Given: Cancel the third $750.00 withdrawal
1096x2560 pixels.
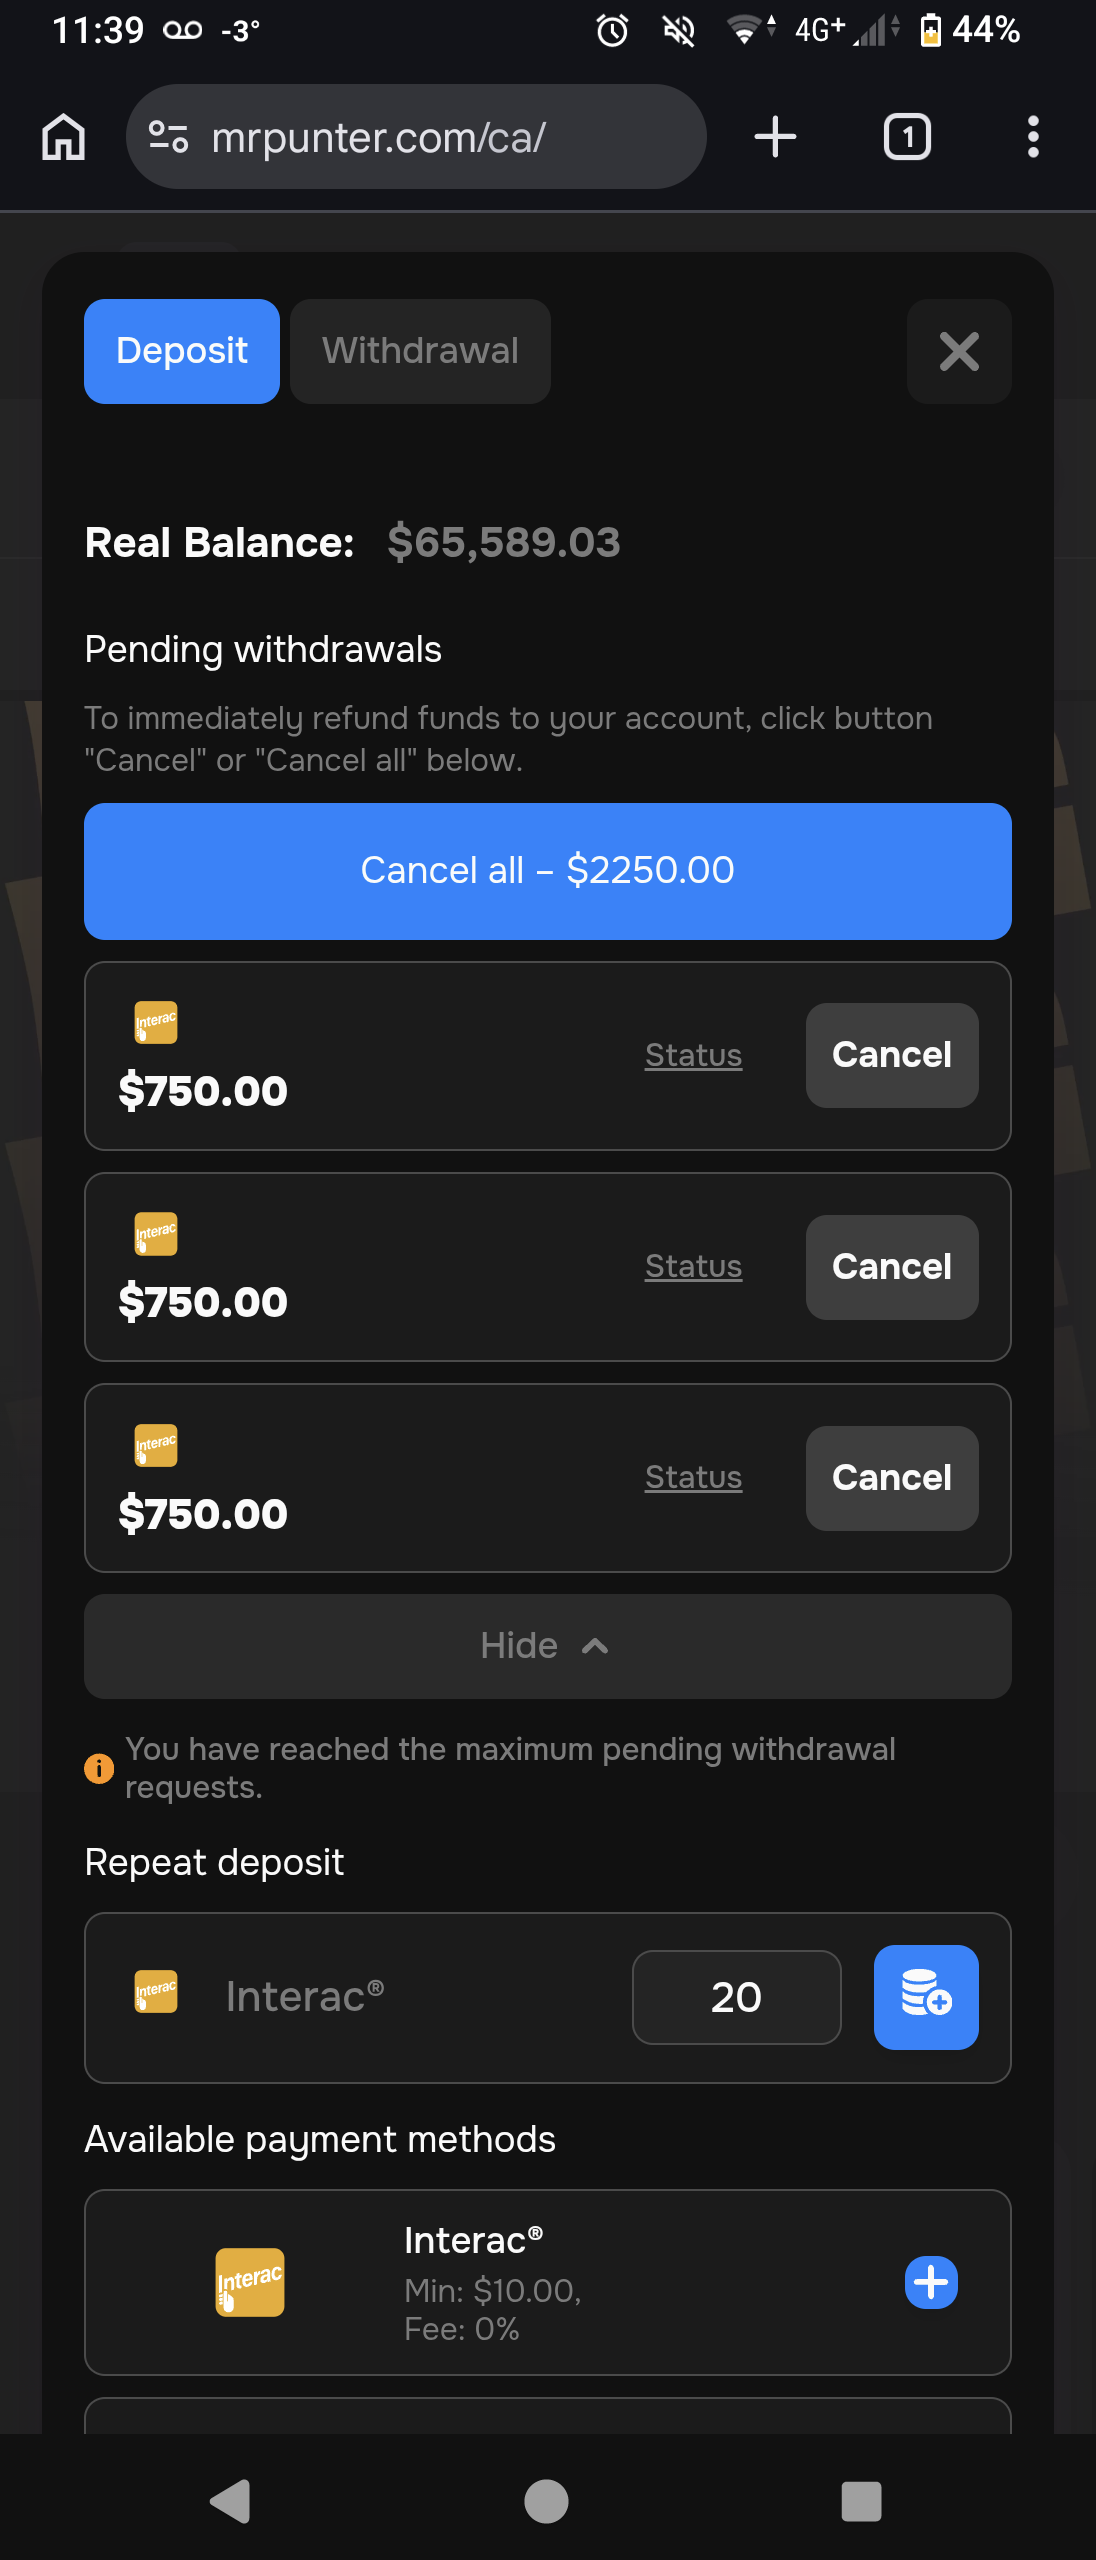Looking at the screenshot, I should point(892,1478).
